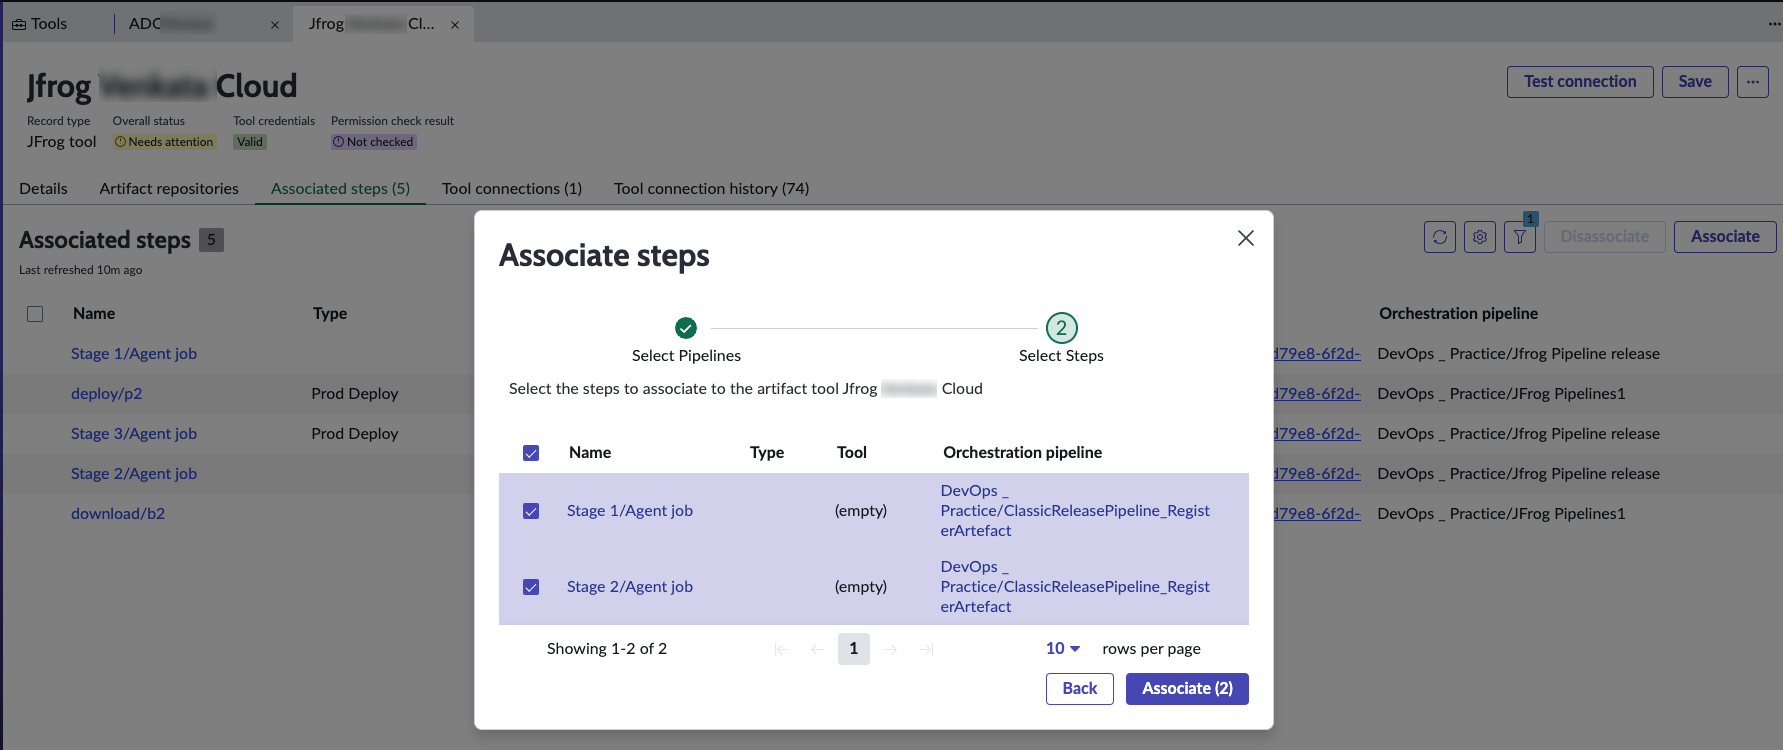Open Stage 2/Agent job in the background list
Screen dimensions: 1783x750
134,474
